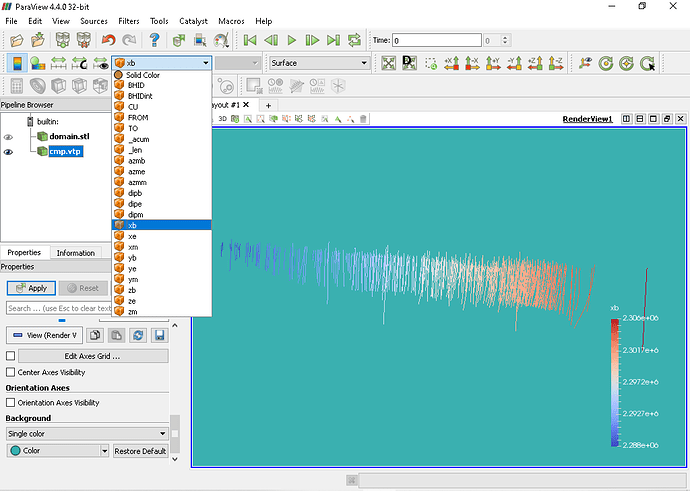The height and width of the screenshot is (491, 690).
Task: Enable Orientation Axes Visibility
Action: (x=11, y=403)
